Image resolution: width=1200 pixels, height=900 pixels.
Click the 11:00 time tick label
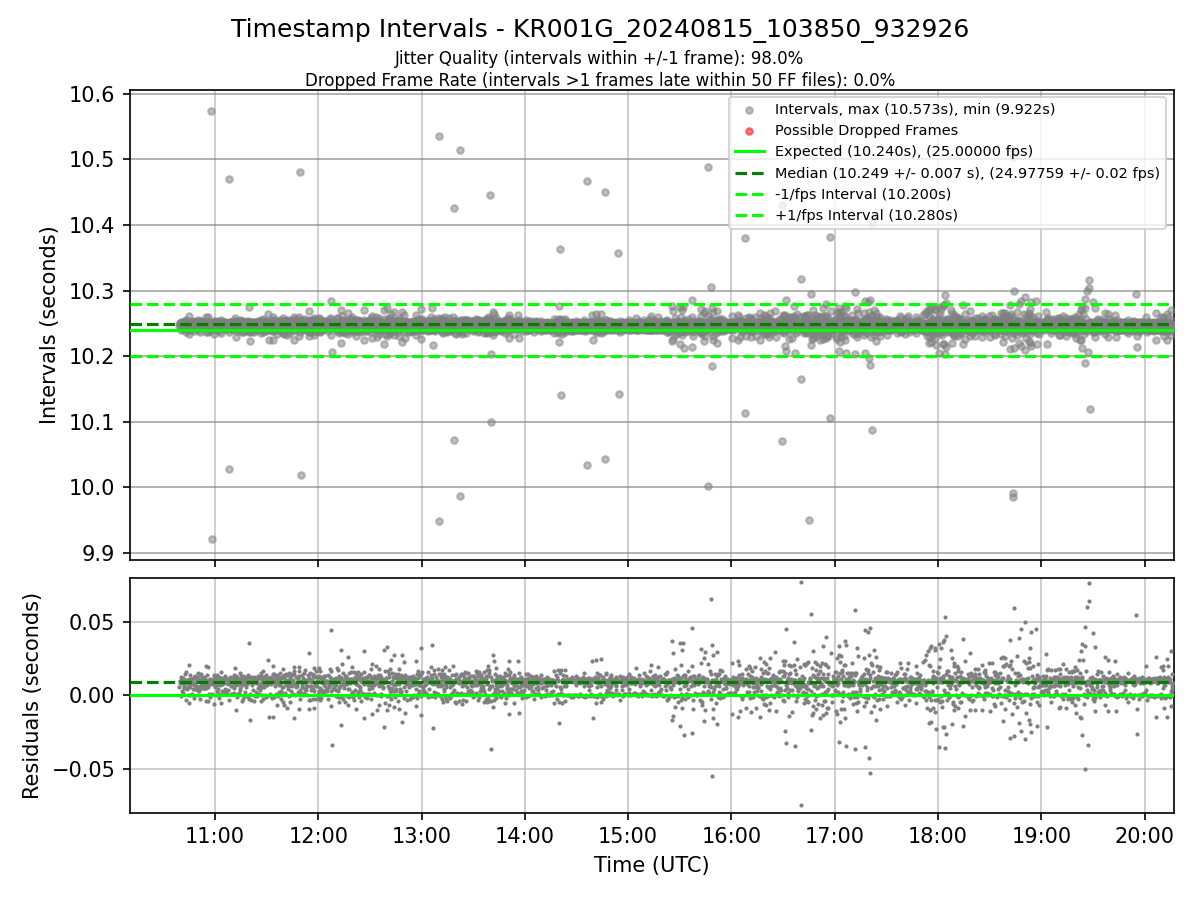pyautogui.click(x=215, y=834)
